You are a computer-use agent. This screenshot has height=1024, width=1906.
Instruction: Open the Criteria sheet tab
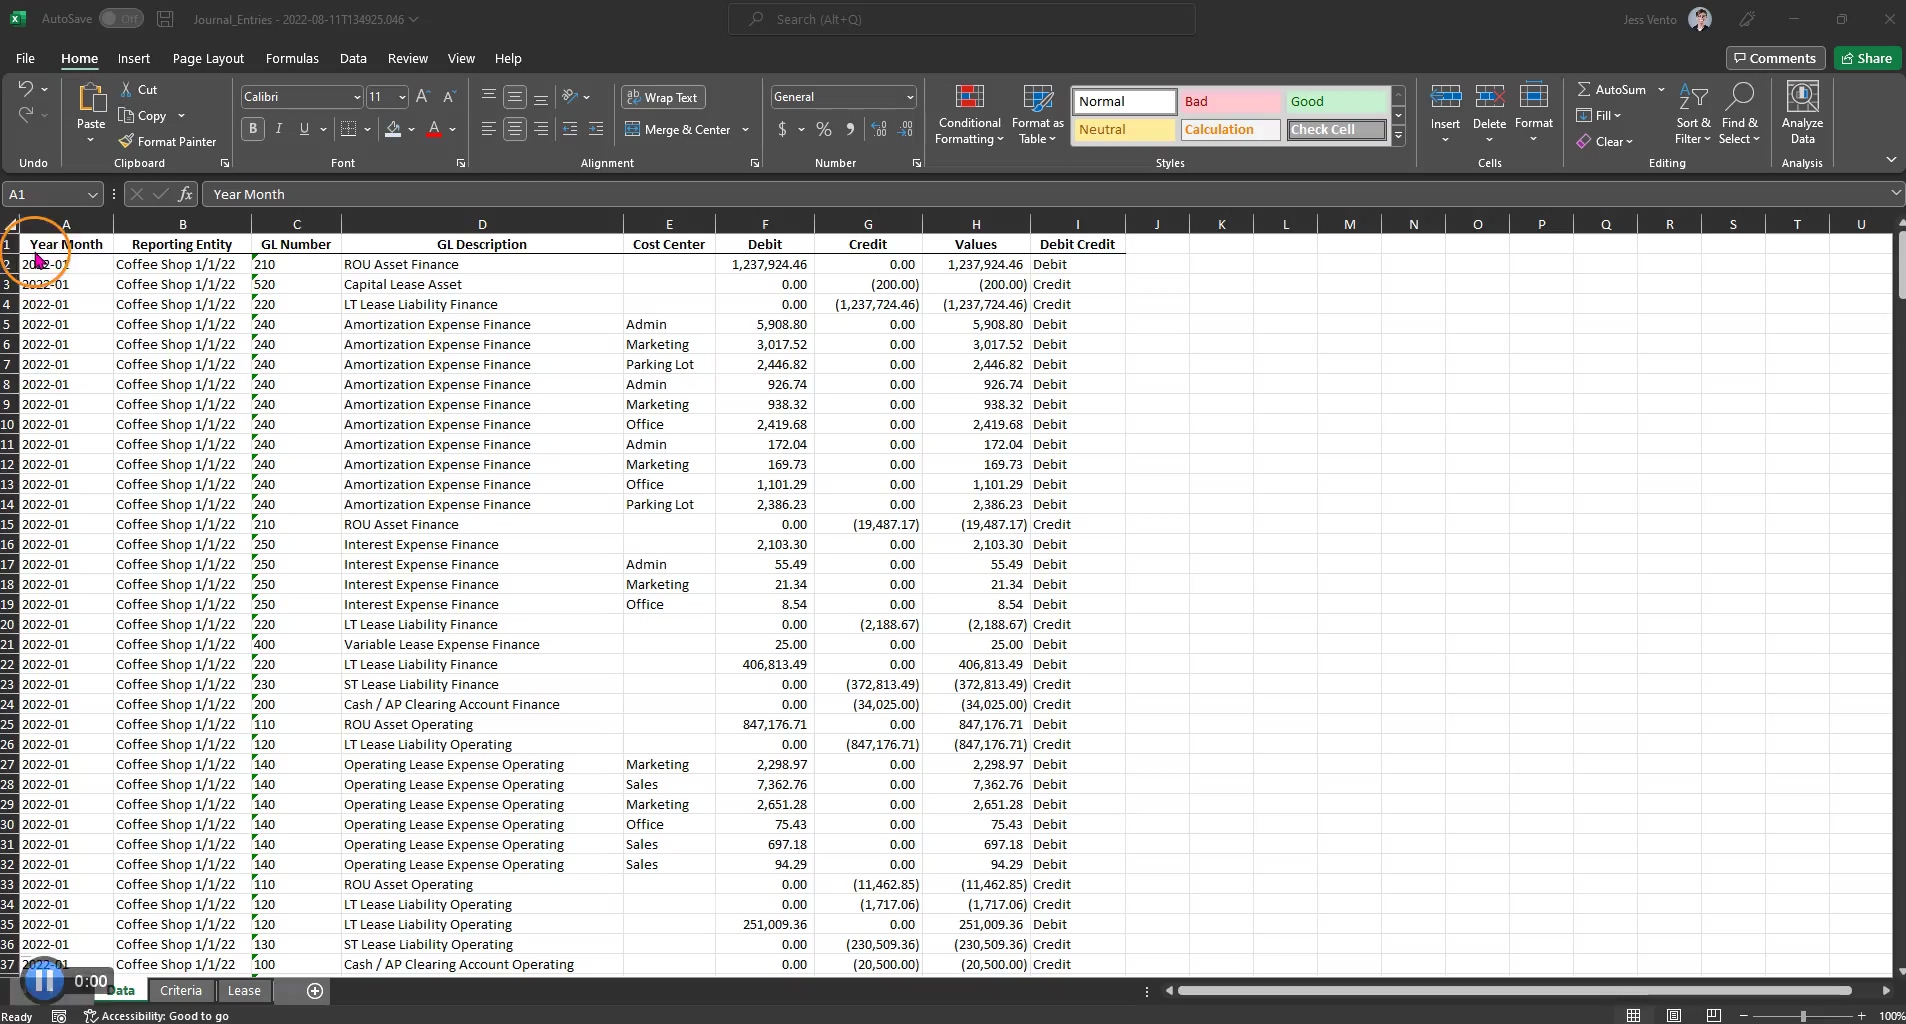[x=181, y=991]
